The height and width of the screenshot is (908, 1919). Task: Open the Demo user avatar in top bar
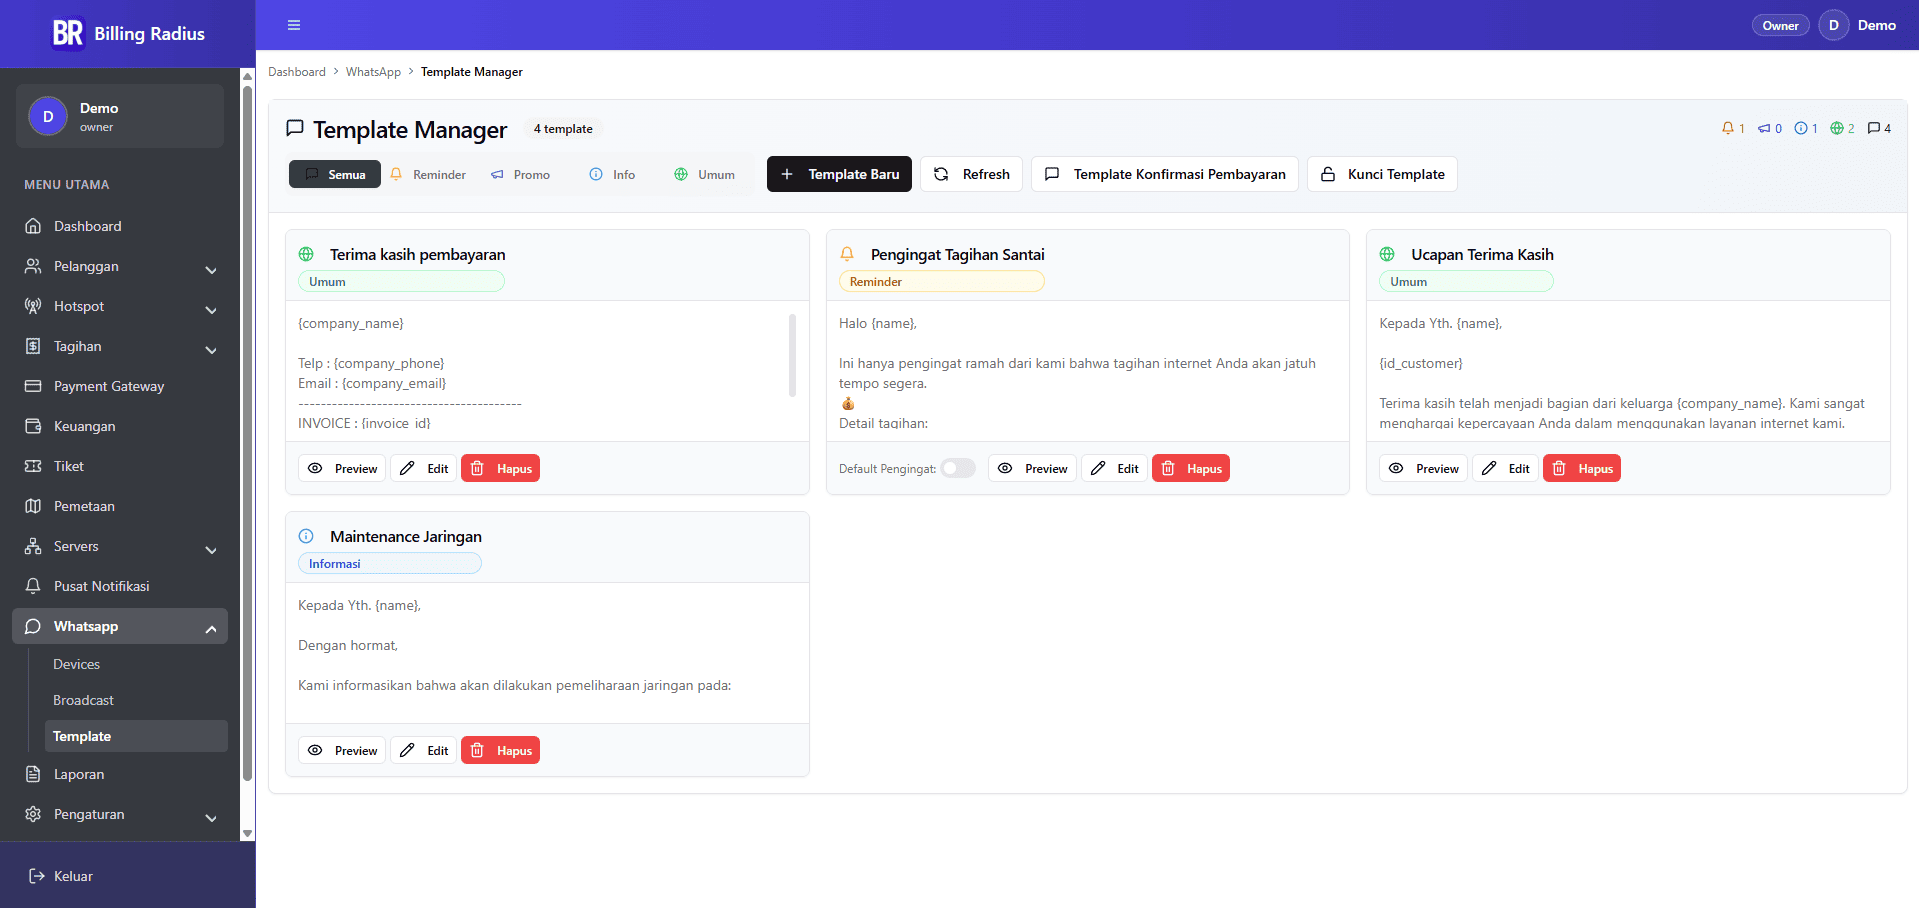tap(1834, 25)
